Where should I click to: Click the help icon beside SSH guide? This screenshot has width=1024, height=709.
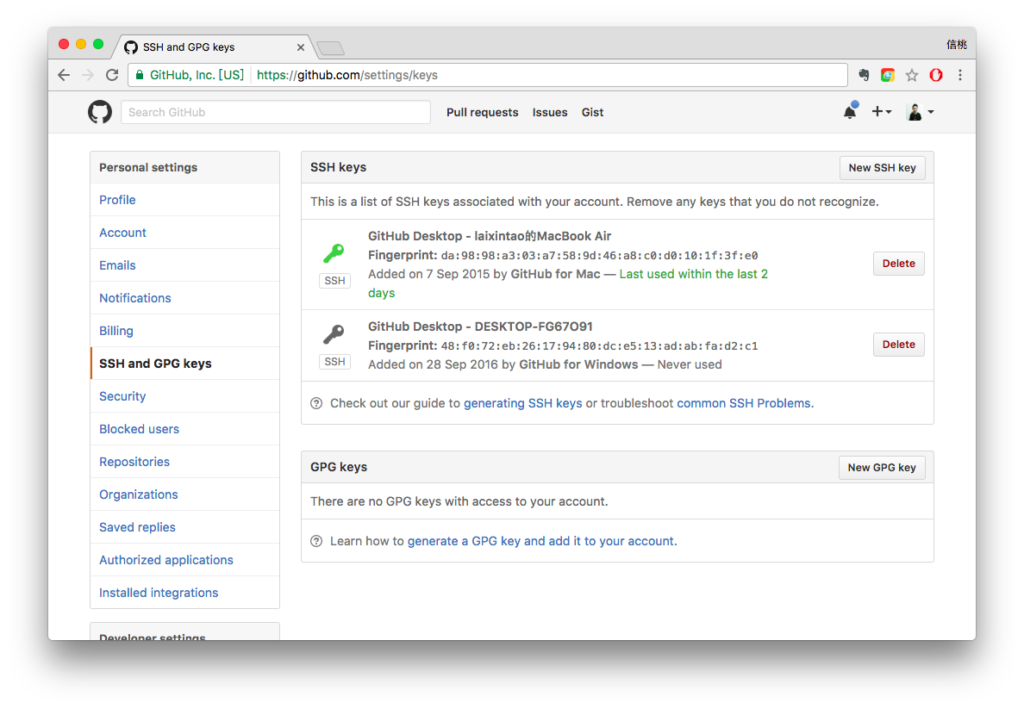coord(317,403)
